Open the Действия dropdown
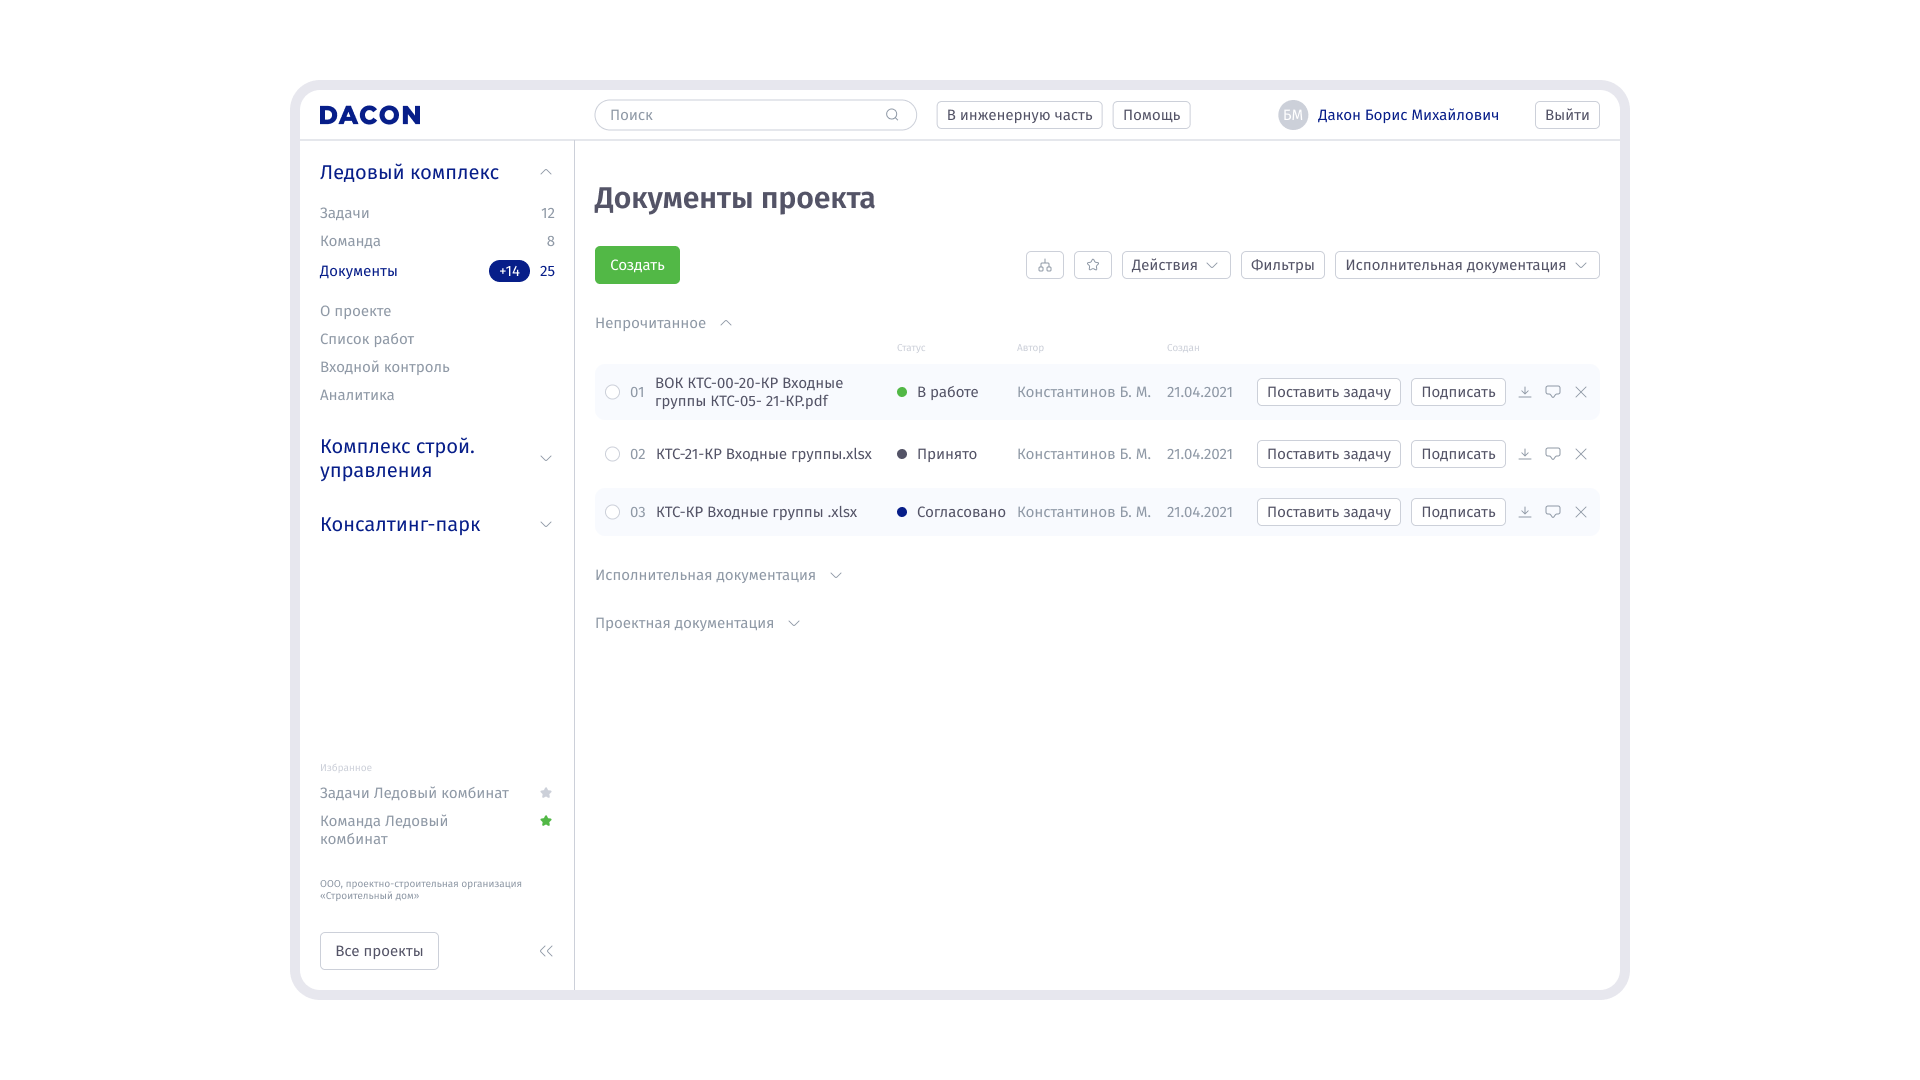The height and width of the screenshot is (1080, 1920). click(1175, 265)
